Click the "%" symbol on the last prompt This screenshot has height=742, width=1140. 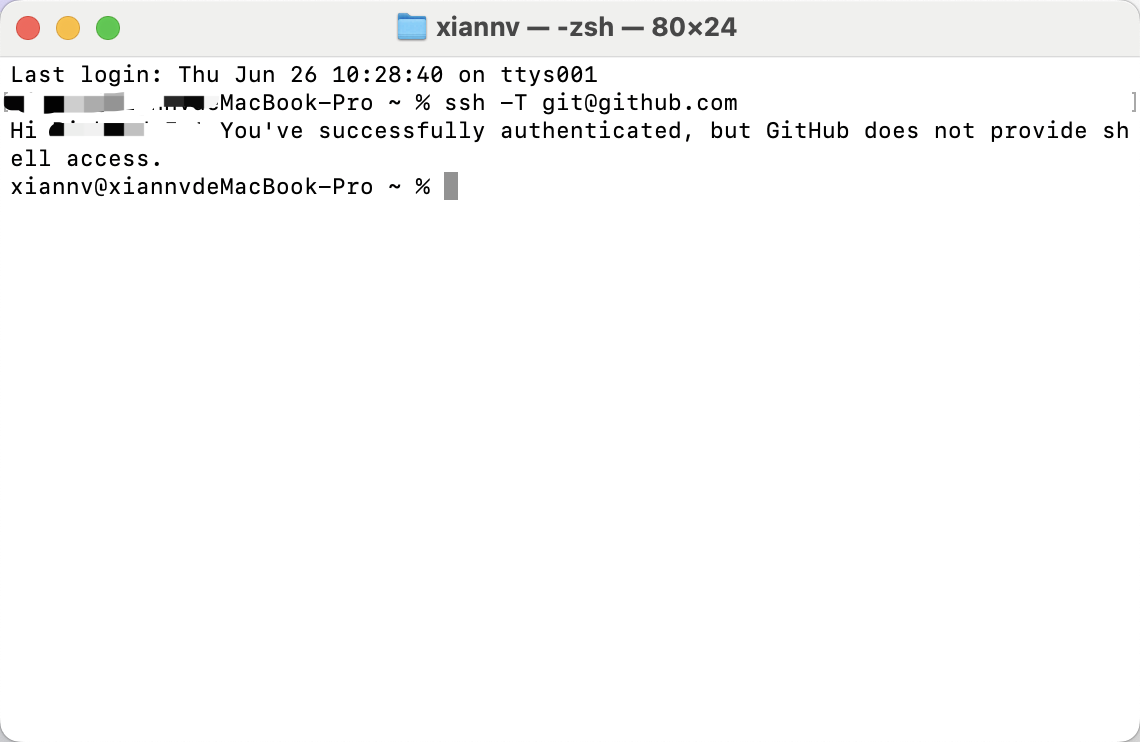[x=423, y=186]
